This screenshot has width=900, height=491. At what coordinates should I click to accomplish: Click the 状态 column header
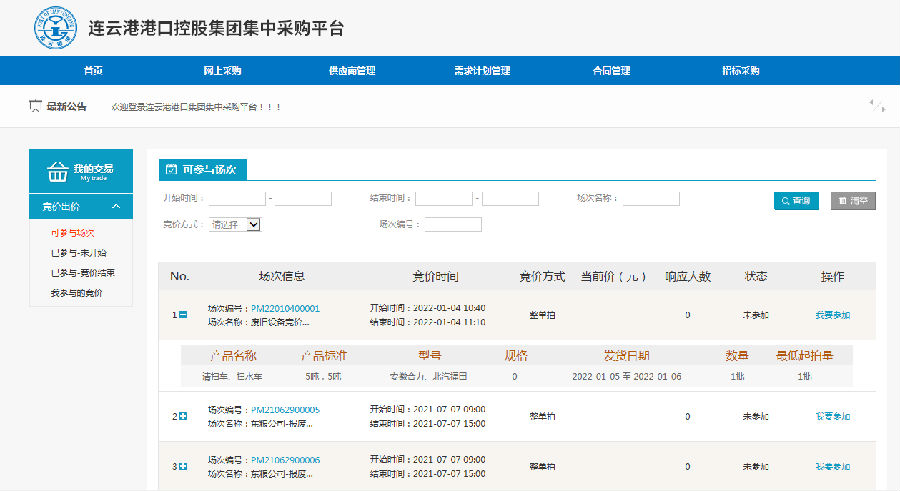tap(755, 277)
